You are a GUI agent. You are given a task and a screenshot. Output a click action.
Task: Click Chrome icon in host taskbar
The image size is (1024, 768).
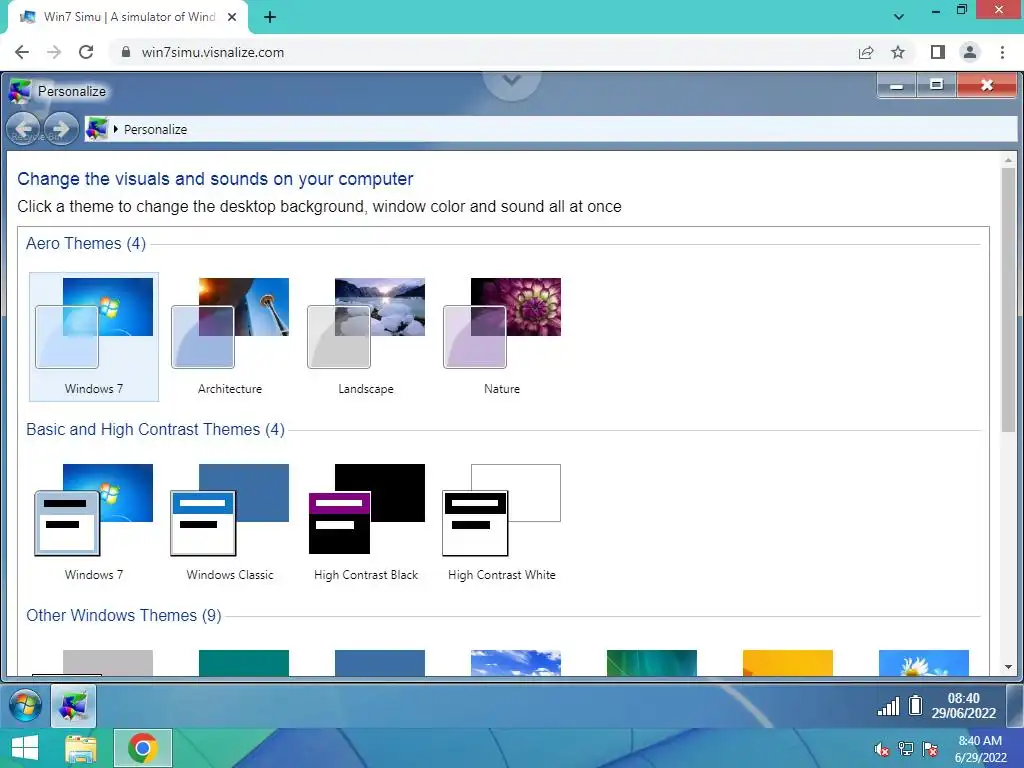[x=143, y=748]
